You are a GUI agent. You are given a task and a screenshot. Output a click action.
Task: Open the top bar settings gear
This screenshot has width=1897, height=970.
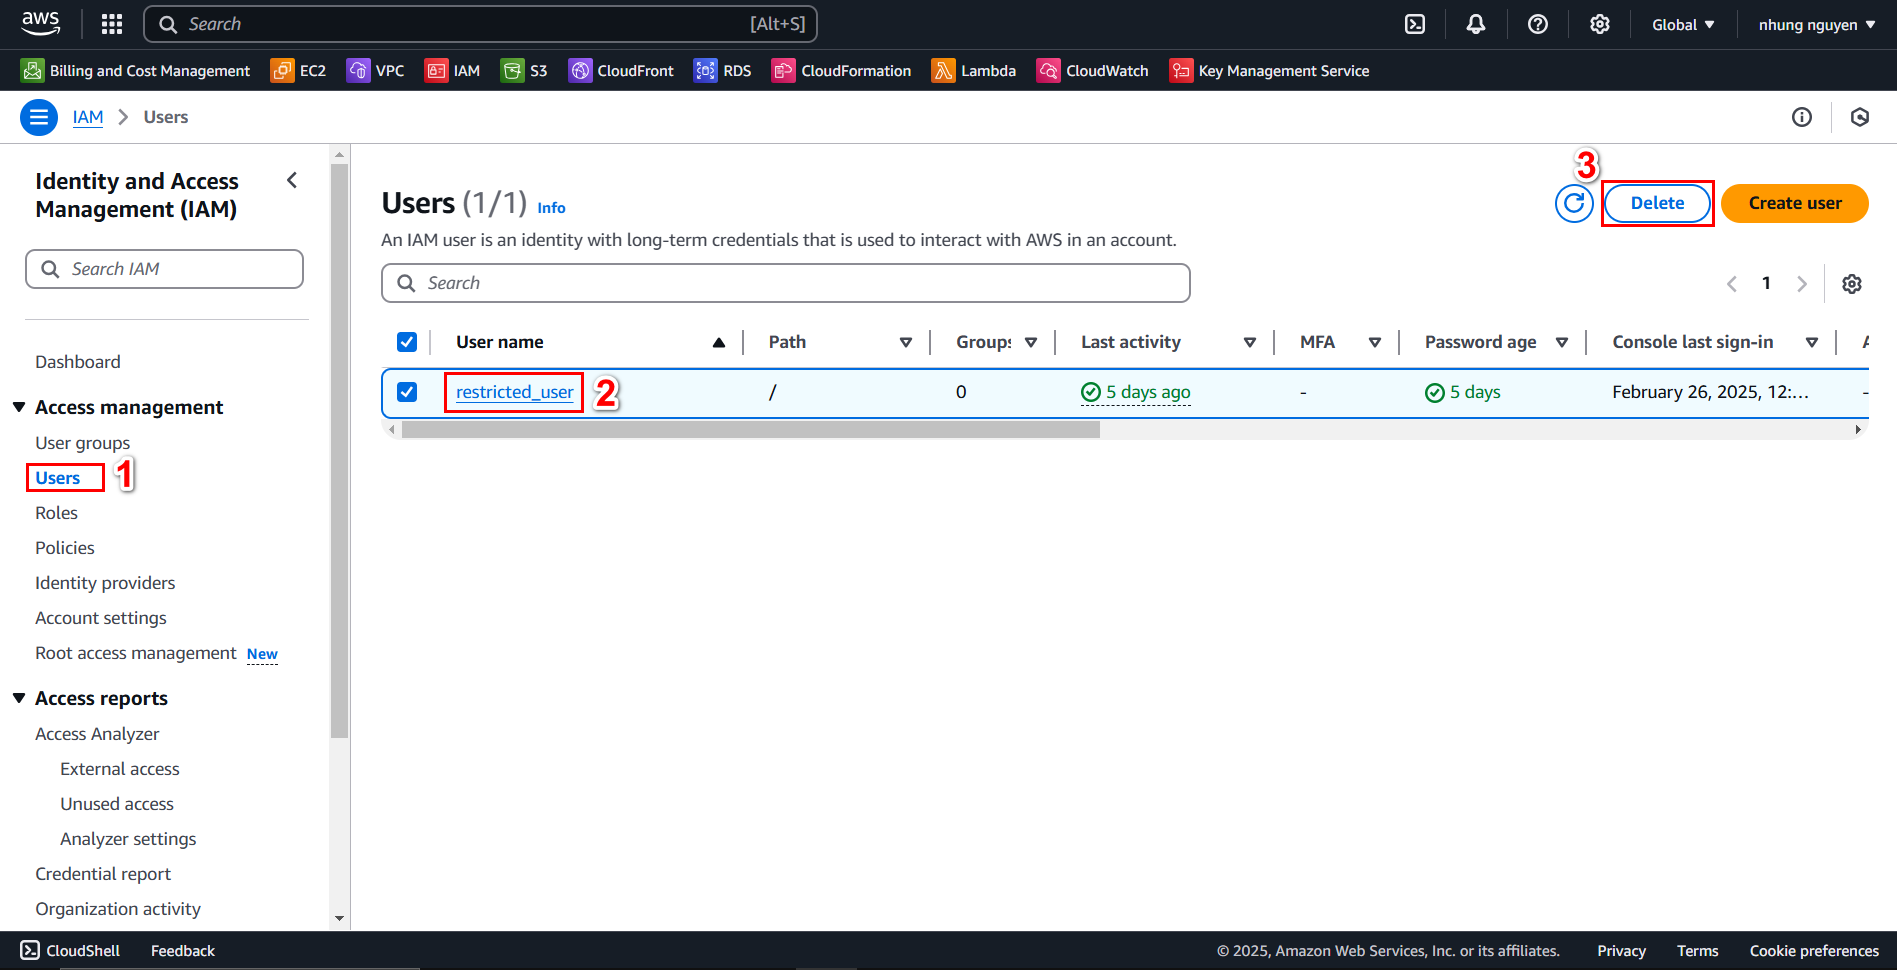point(1600,24)
